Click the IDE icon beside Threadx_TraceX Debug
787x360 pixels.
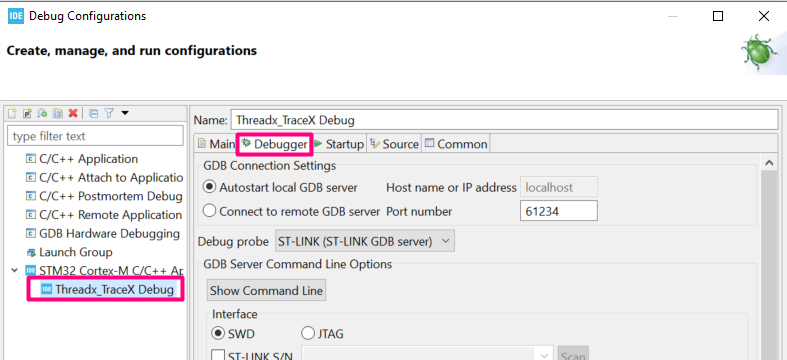tap(46, 290)
